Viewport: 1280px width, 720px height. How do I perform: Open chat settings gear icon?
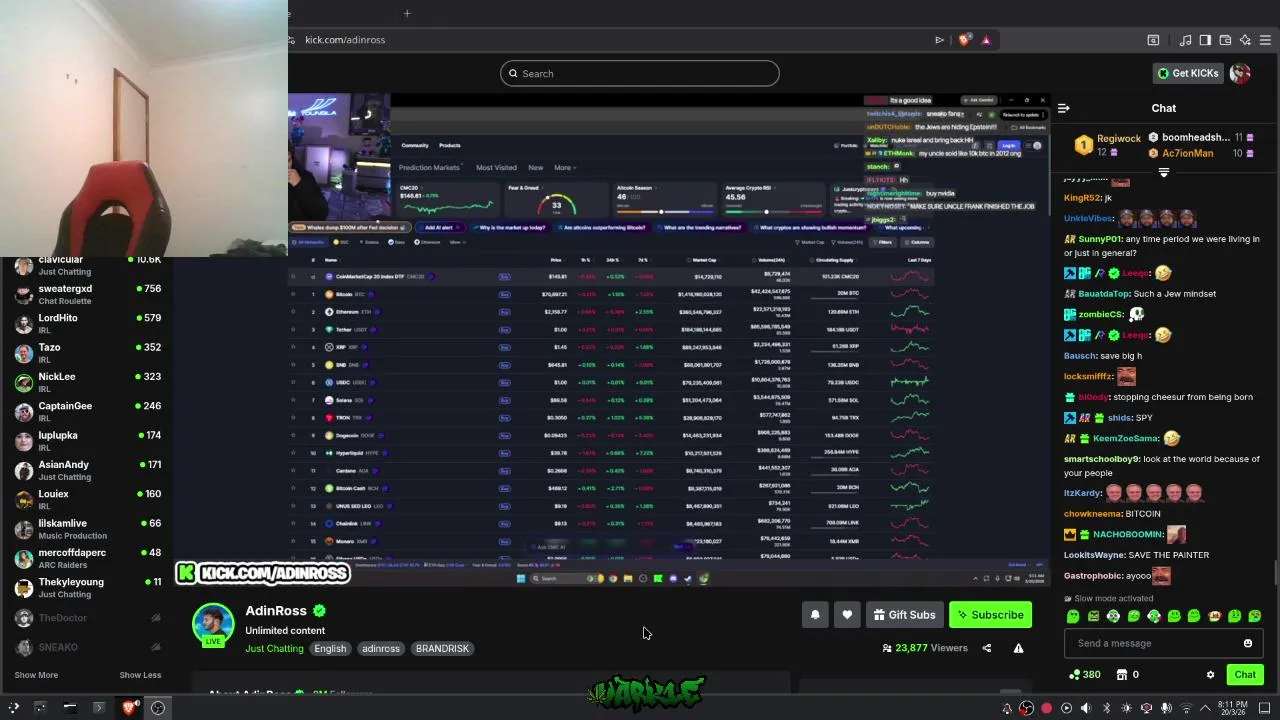click(1210, 675)
